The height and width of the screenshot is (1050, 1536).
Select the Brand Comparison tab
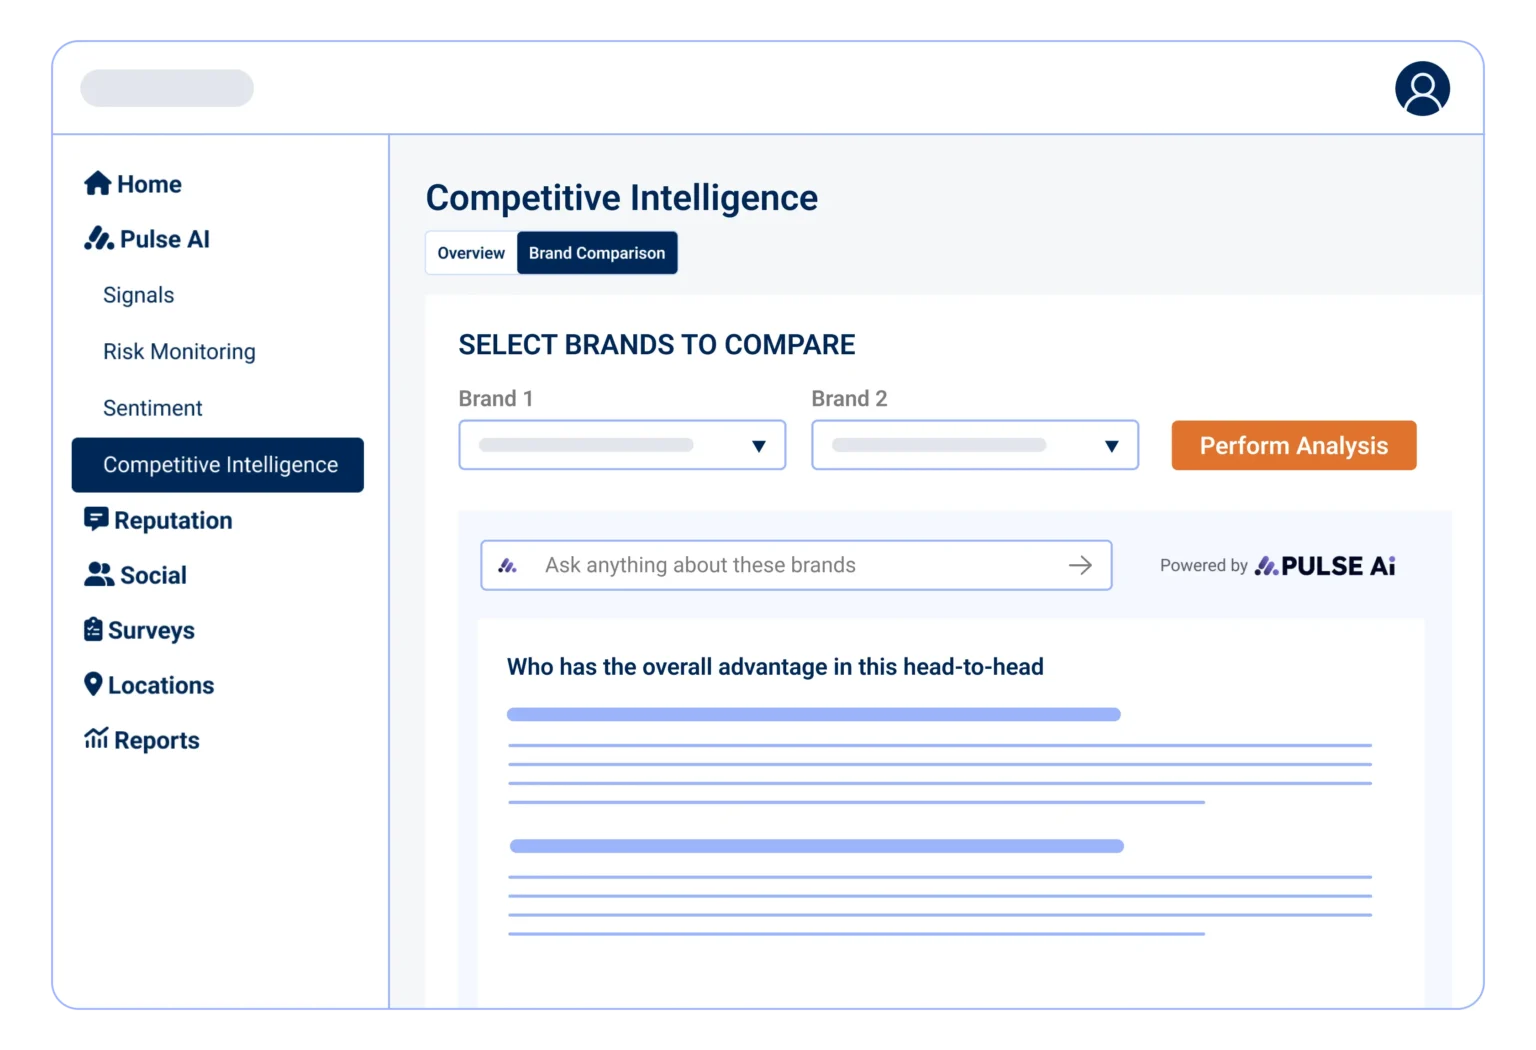(597, 253)
